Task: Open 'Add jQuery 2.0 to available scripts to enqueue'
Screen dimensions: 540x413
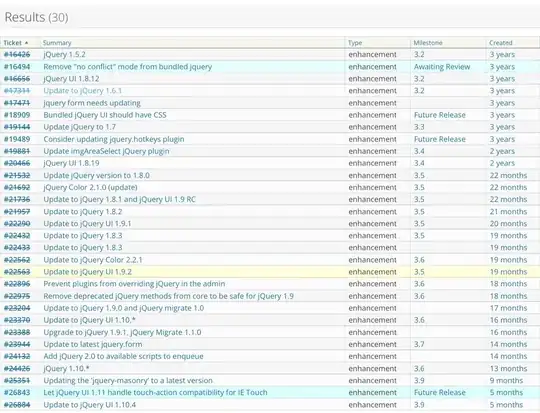Action: coord(123,357)
